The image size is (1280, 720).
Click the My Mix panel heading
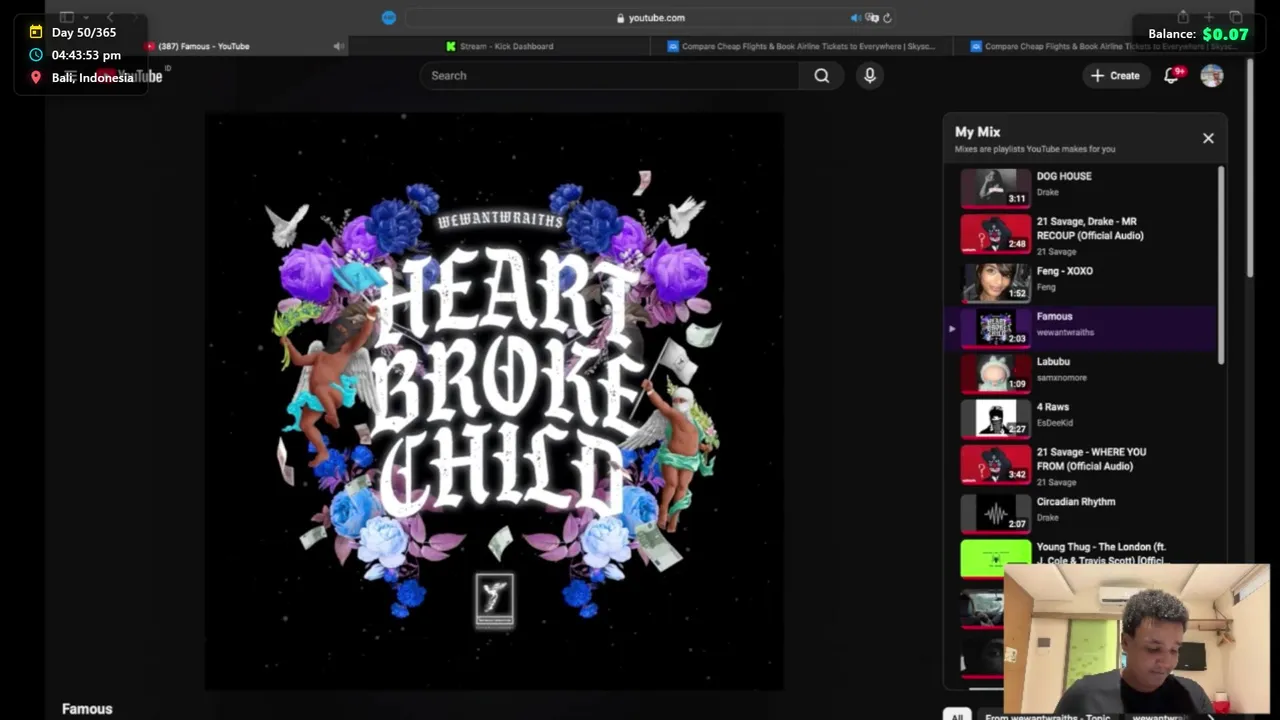point(977,131)
